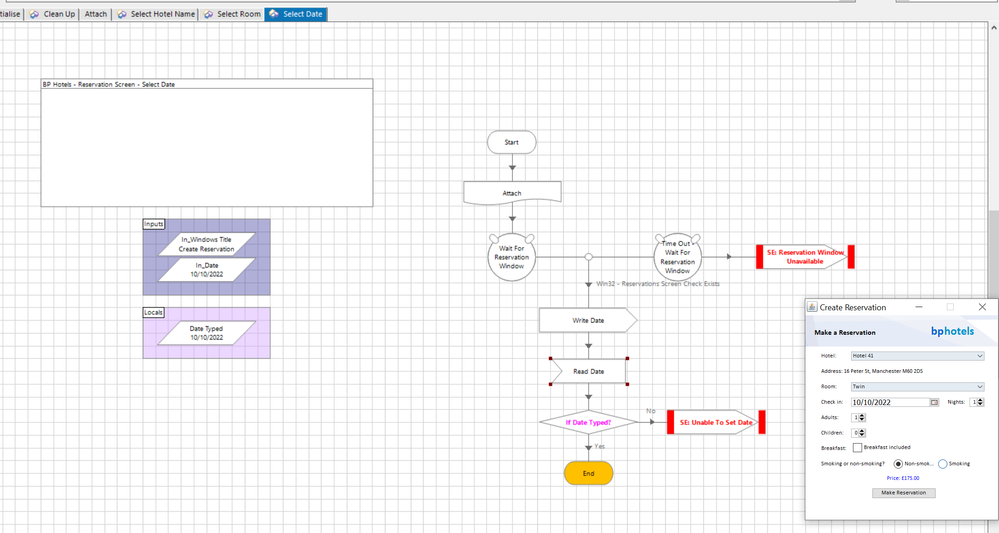Open the Check in calendar picker icon
999x533 pixels.
click(935, 402)
